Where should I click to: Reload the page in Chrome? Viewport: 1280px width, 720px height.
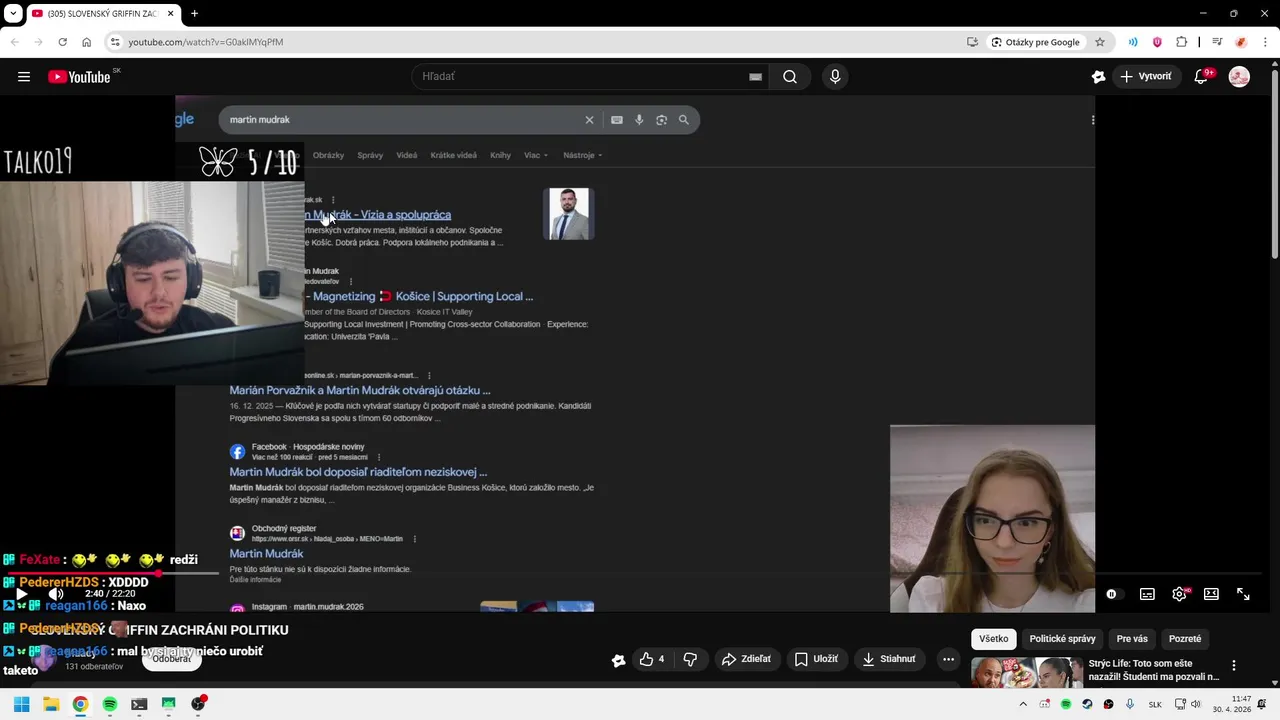(62, 42)
